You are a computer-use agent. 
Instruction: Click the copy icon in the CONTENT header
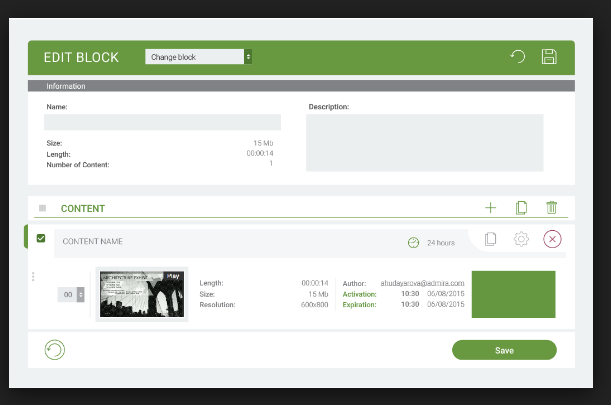click(521, 208)
